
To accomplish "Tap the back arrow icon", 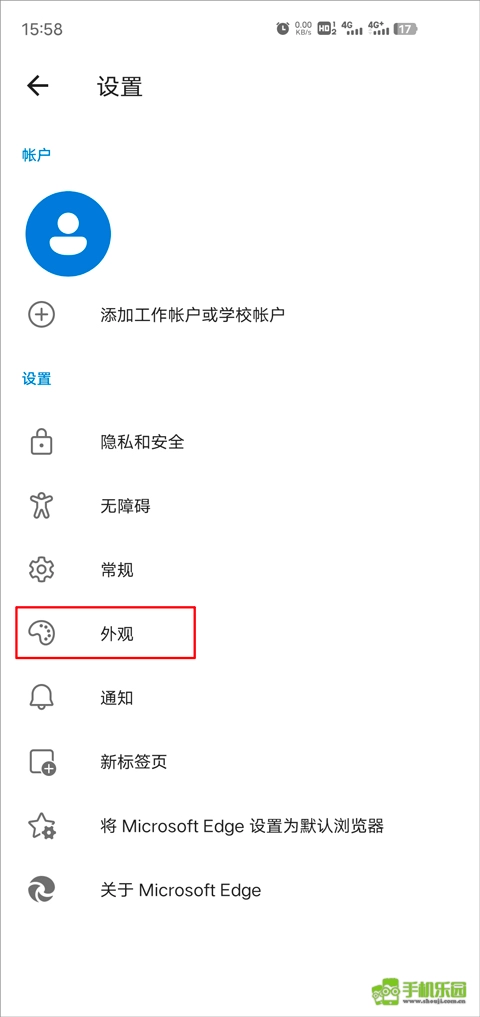I will 38,86.
